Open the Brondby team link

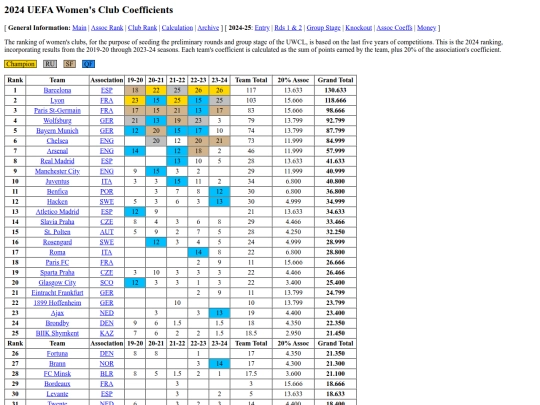pos(57,323)
